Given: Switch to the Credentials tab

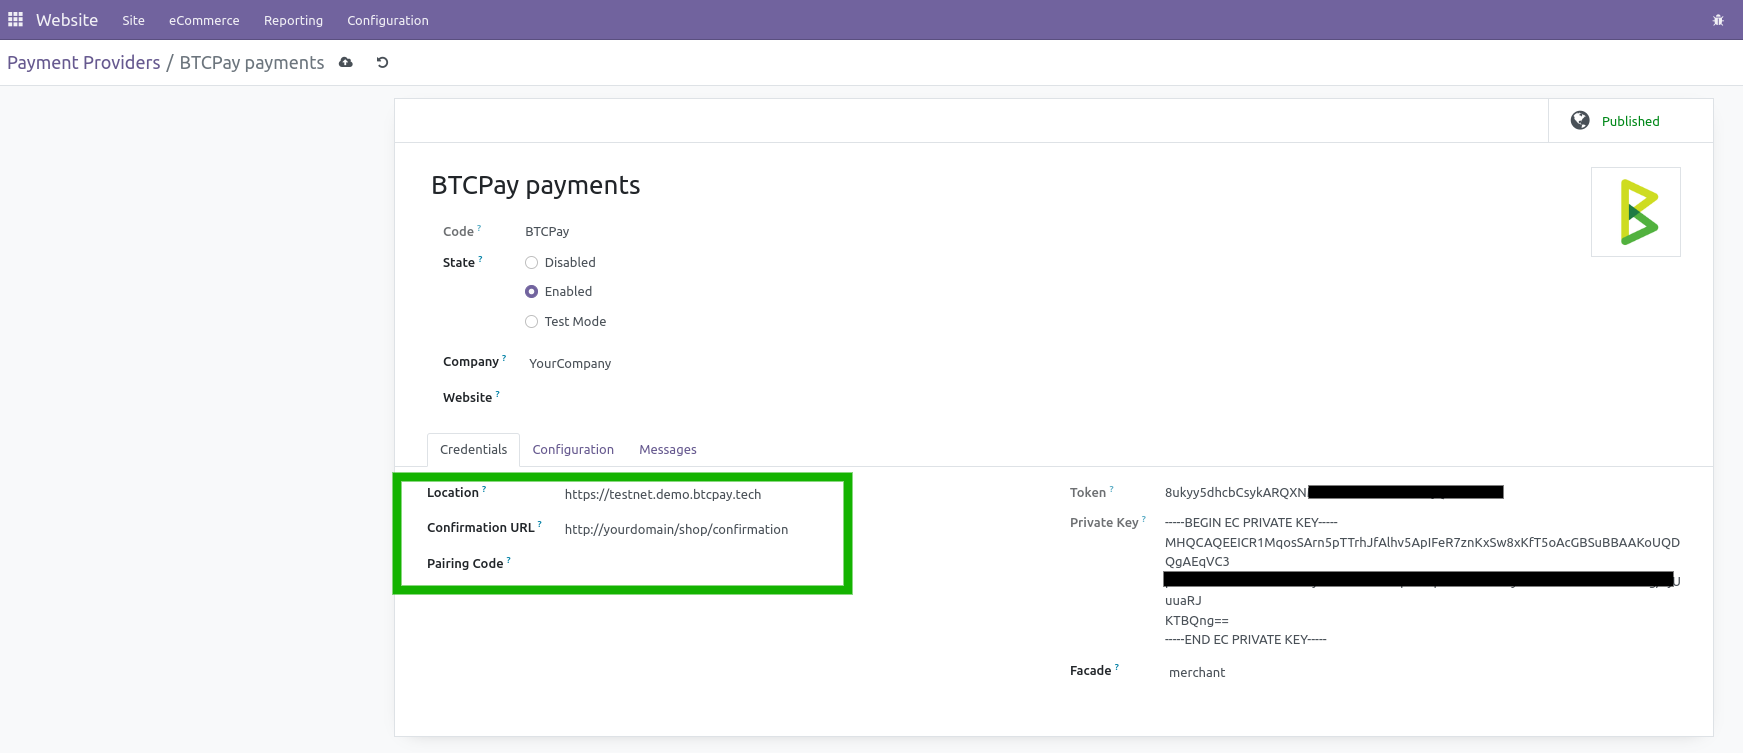Looking at the screenshot, I should 473,450.
